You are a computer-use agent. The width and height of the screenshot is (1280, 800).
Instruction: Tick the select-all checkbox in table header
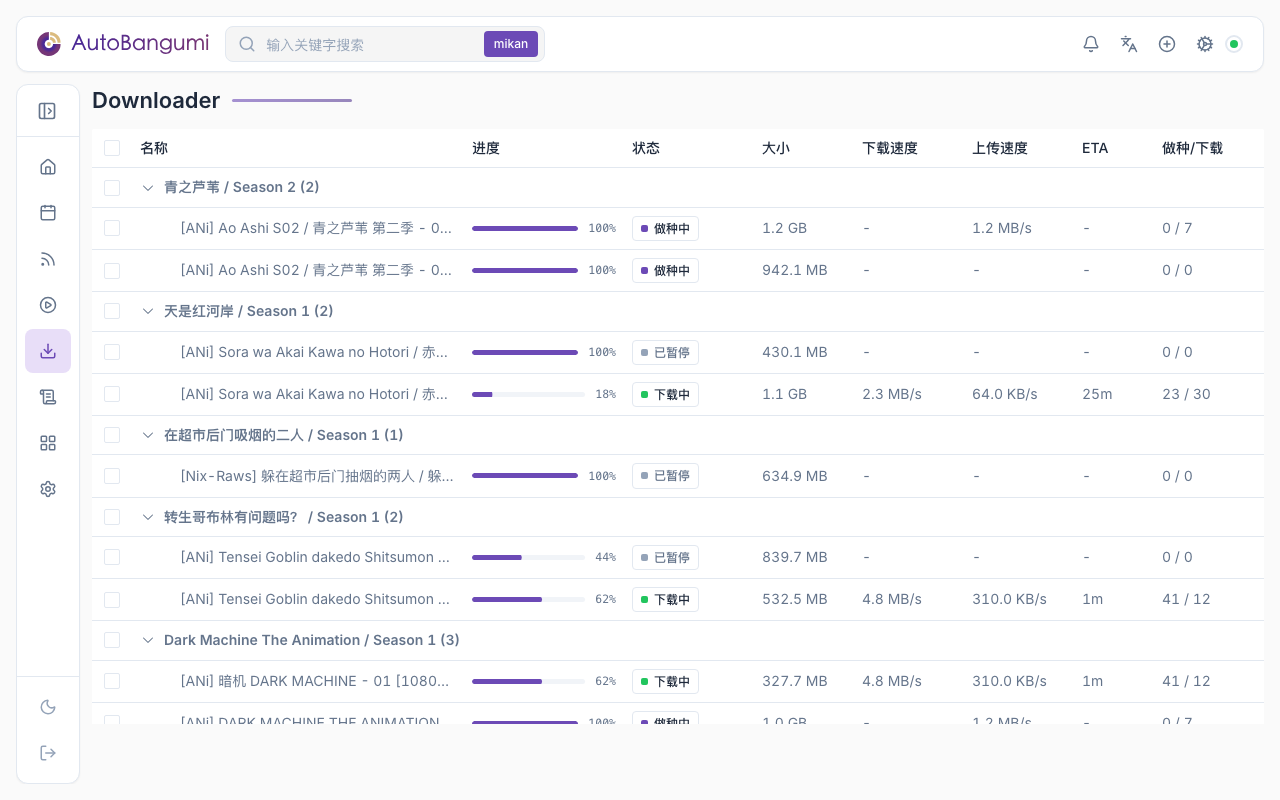pos(112,148)
